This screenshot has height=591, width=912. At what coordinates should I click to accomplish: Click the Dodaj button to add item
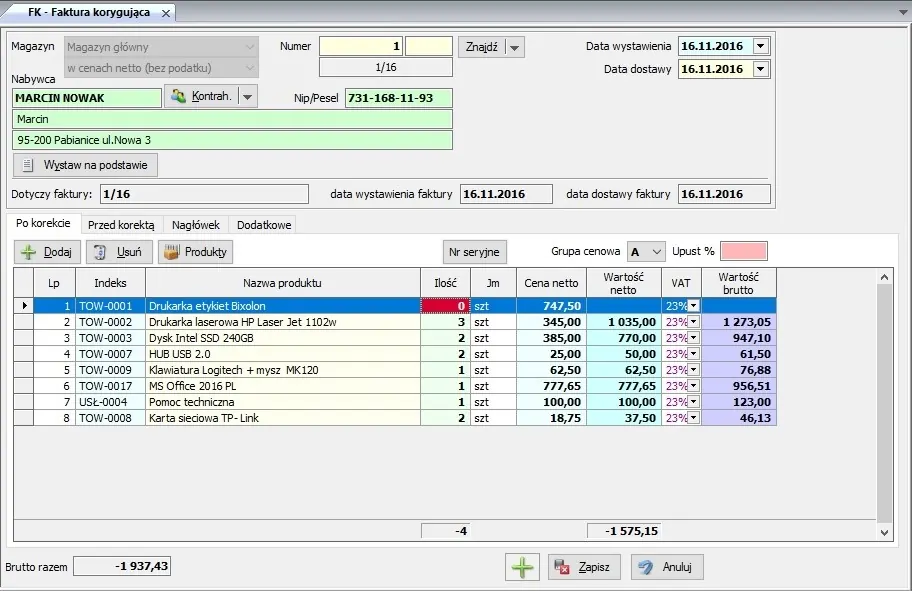point(47,252)
